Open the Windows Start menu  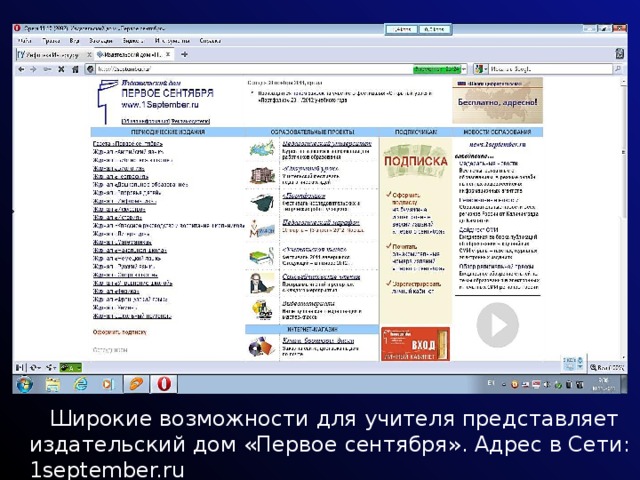[x=24, y=384]
